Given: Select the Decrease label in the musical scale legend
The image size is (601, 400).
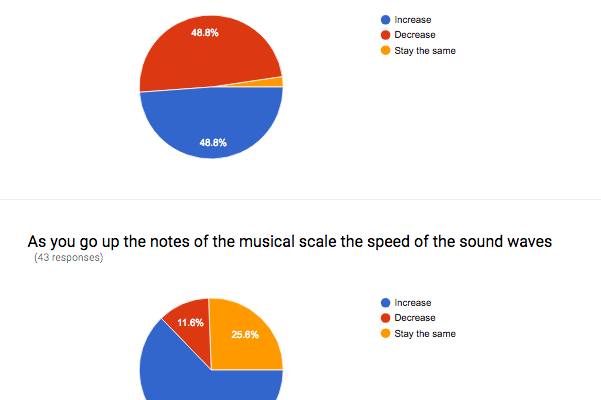Looking at the screenshot, I should 415,318.
